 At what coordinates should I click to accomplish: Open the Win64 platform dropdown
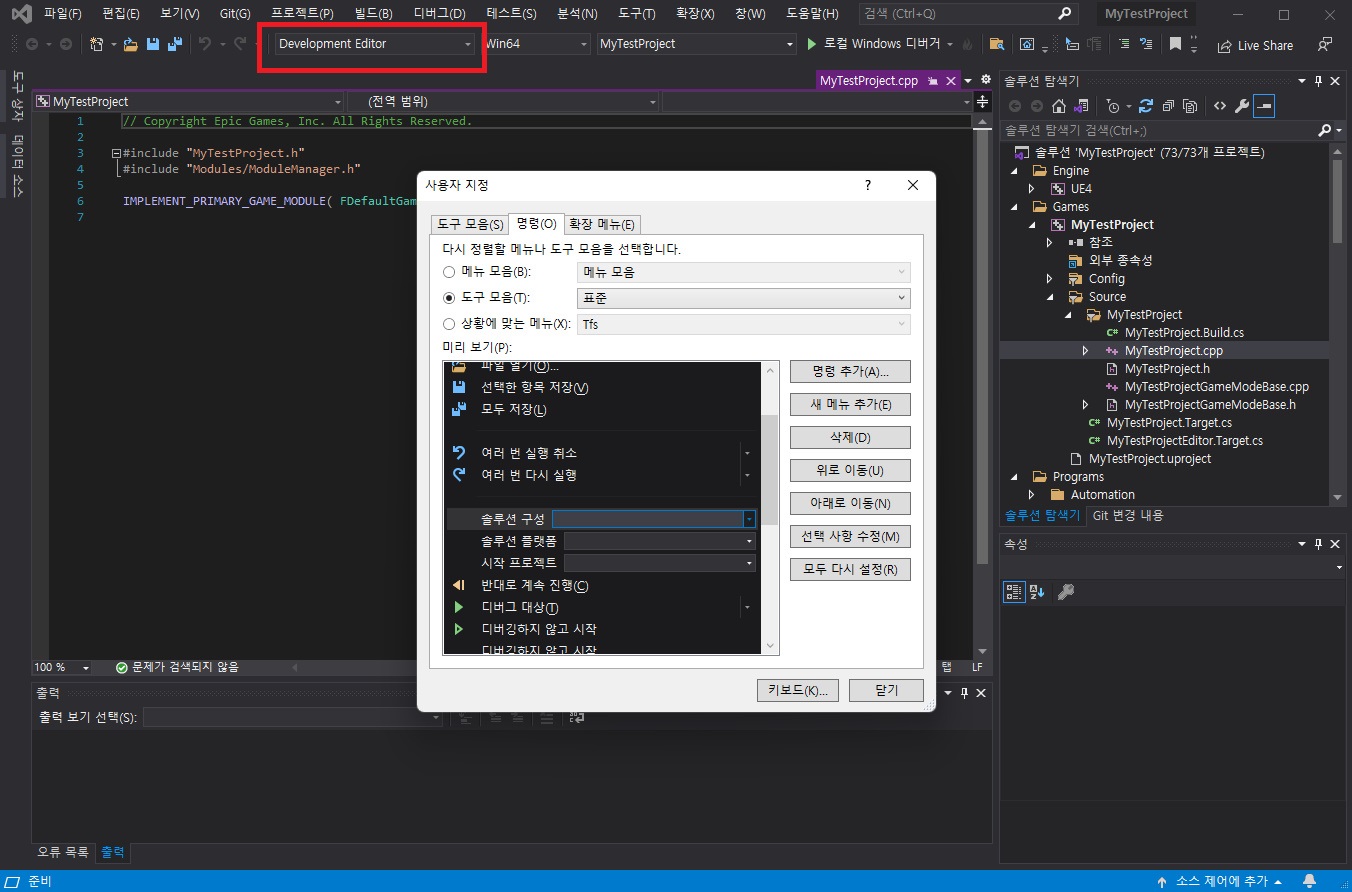point(536,44)
